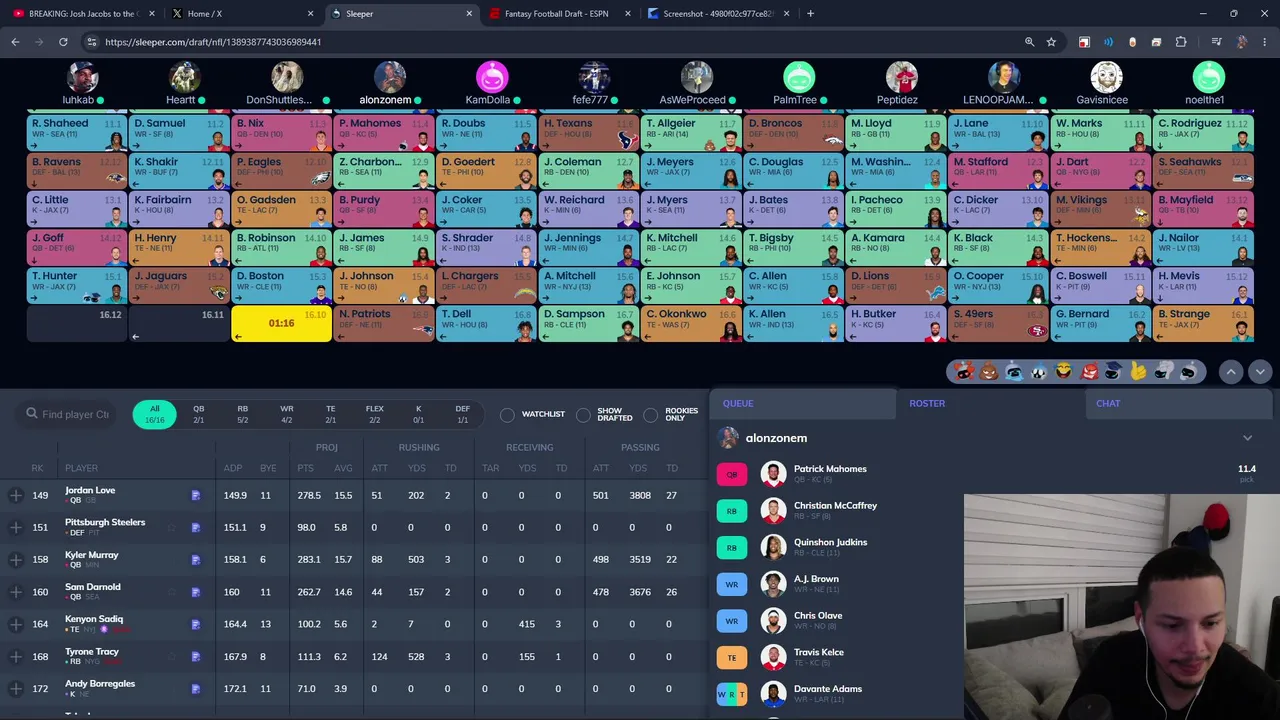
Task: Add Pittsburgh Steelers with the plus icon
Action: pyautogui.click(x=15, y=527)
